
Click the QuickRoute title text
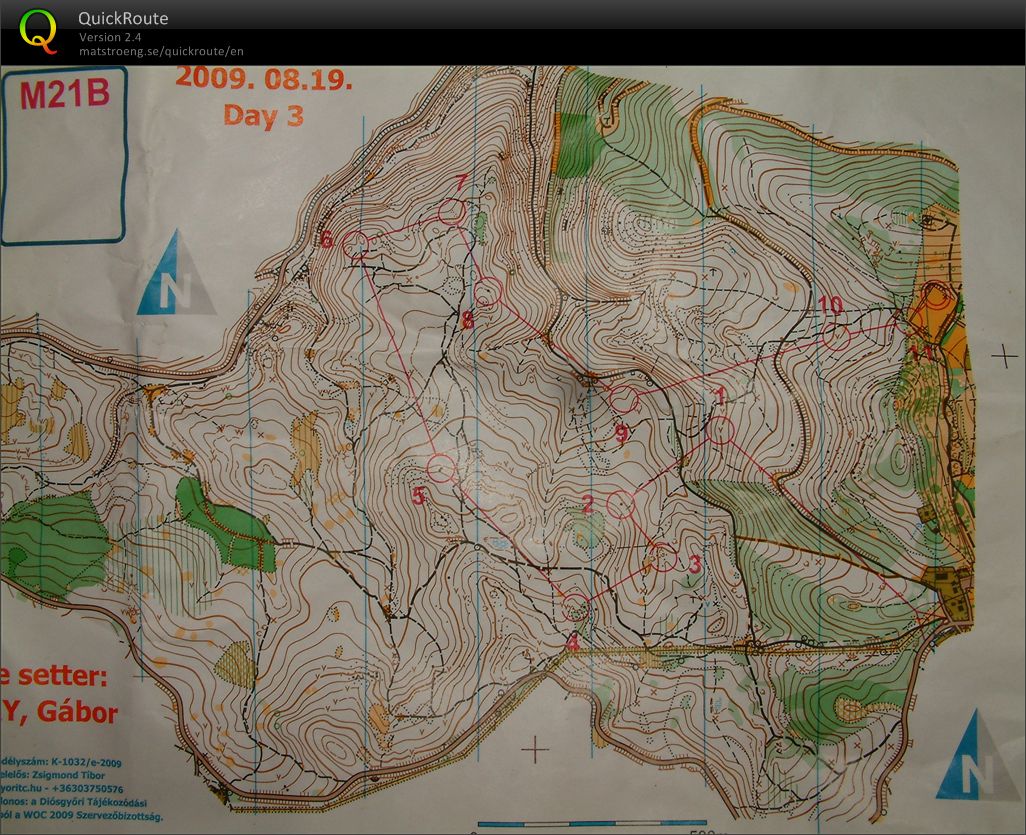click(123, 18)
